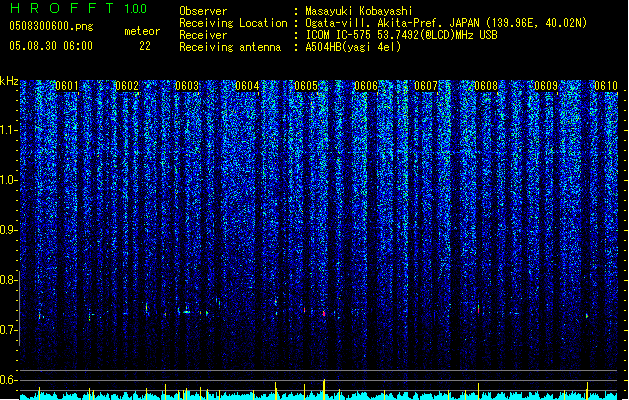Click the tallest yellow peak in the power graph
The width and height of the screenshot is (629, 400).
[x=324, y=389]
